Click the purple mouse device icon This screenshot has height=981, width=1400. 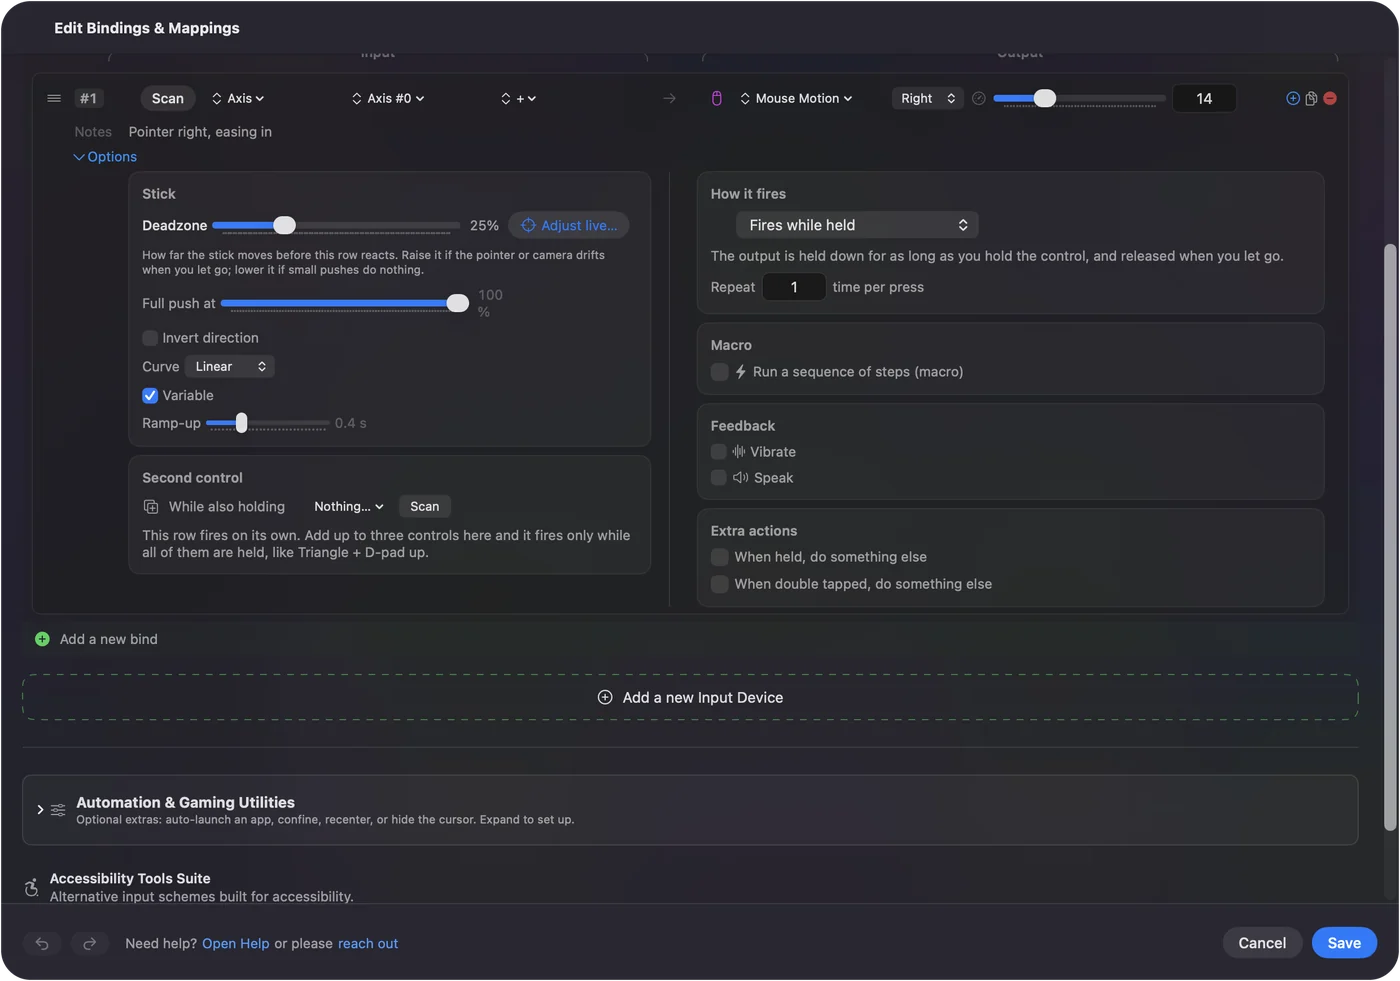coord(716,98)
